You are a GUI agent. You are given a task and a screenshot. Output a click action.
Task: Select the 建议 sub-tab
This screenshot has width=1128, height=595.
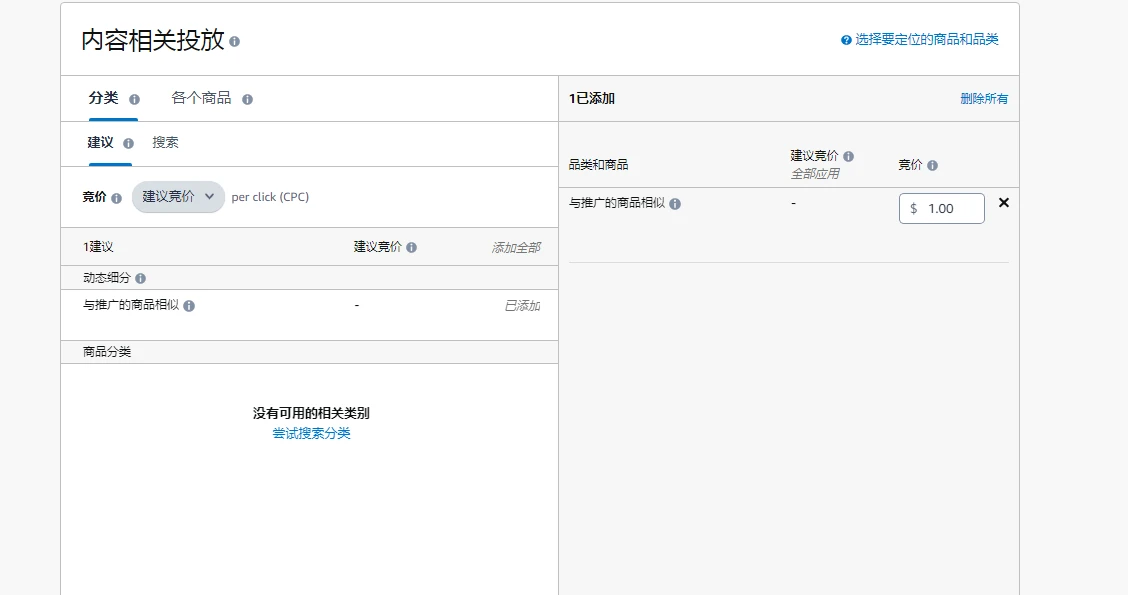pyautogui.click(x=100, y=143)
